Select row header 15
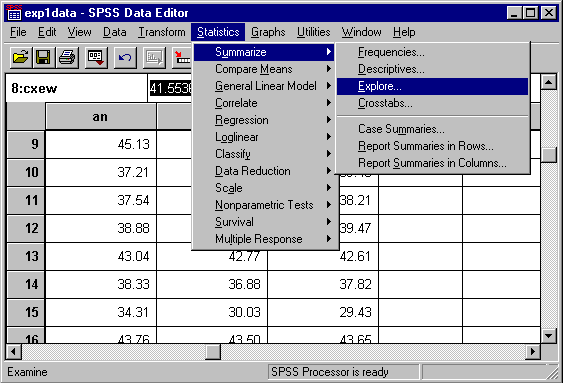 [x=26, y=312]
